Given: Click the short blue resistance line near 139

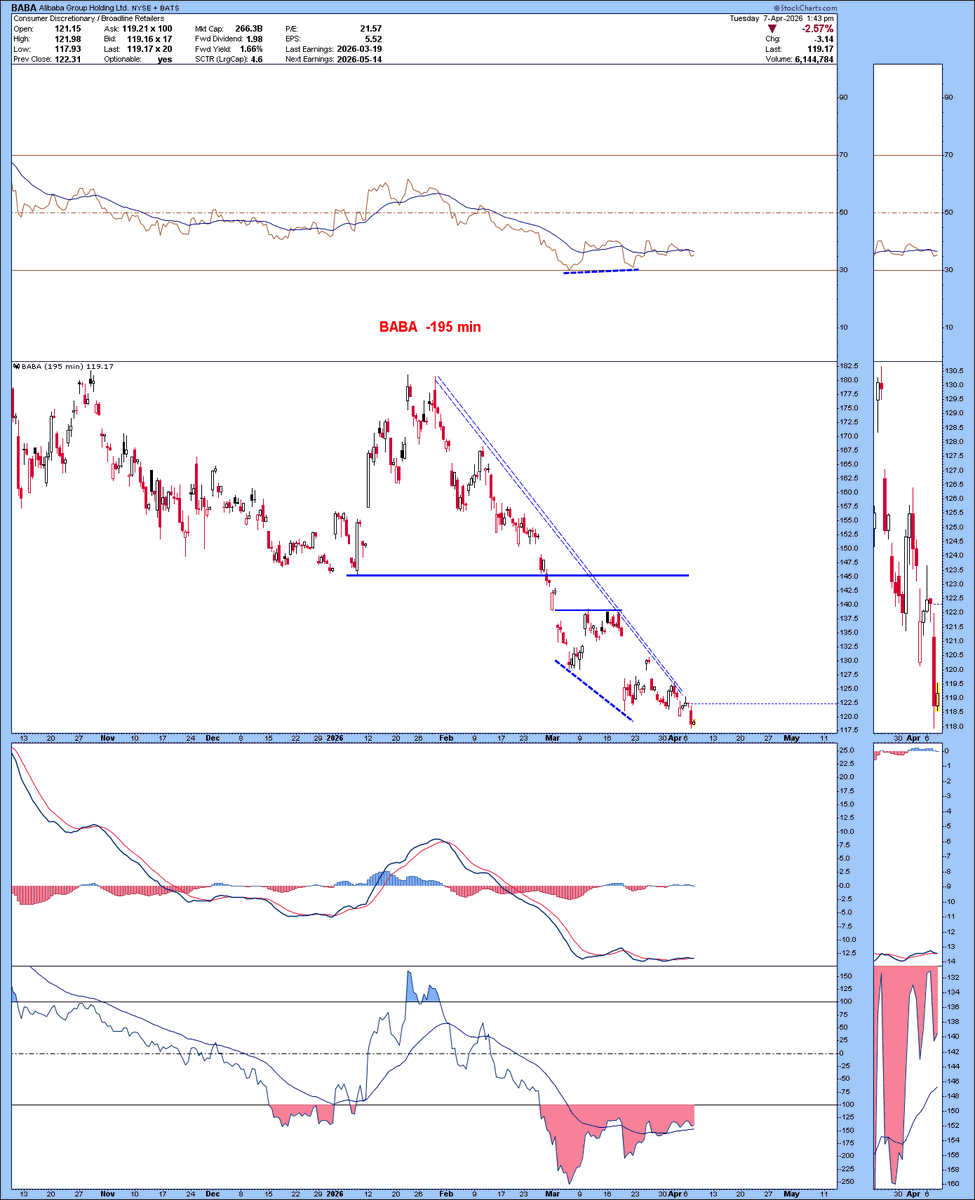Looking at the screenshot, I should [x=589, y=610].
